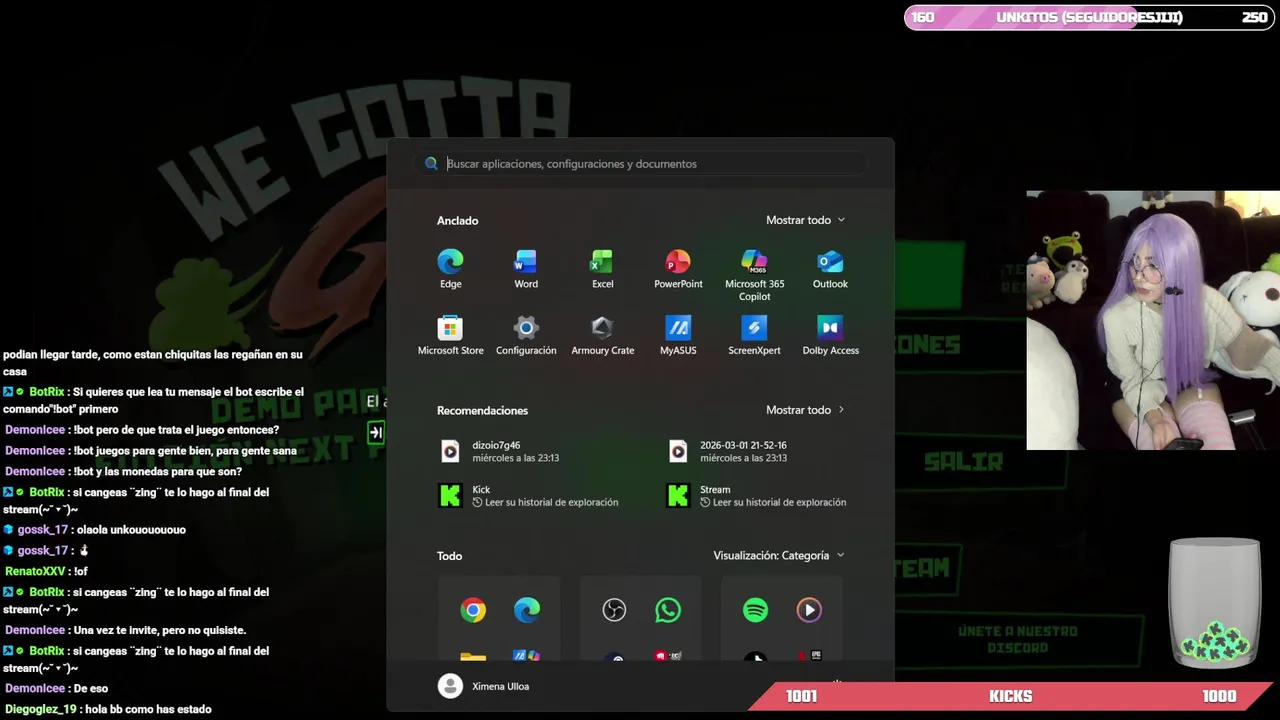Click ÚNETE A NUESTRO DISCORD in game window
1280x720 pixels.
(x=1018, y=639)
